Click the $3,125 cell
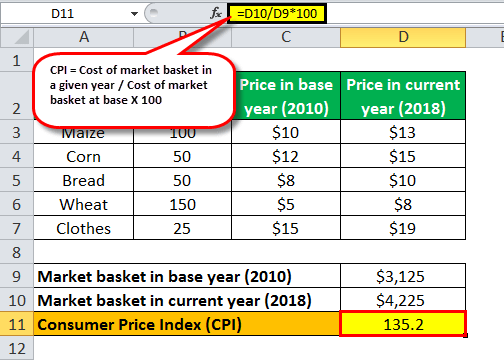This screenshot has width=504, height=360. (403, 276)
